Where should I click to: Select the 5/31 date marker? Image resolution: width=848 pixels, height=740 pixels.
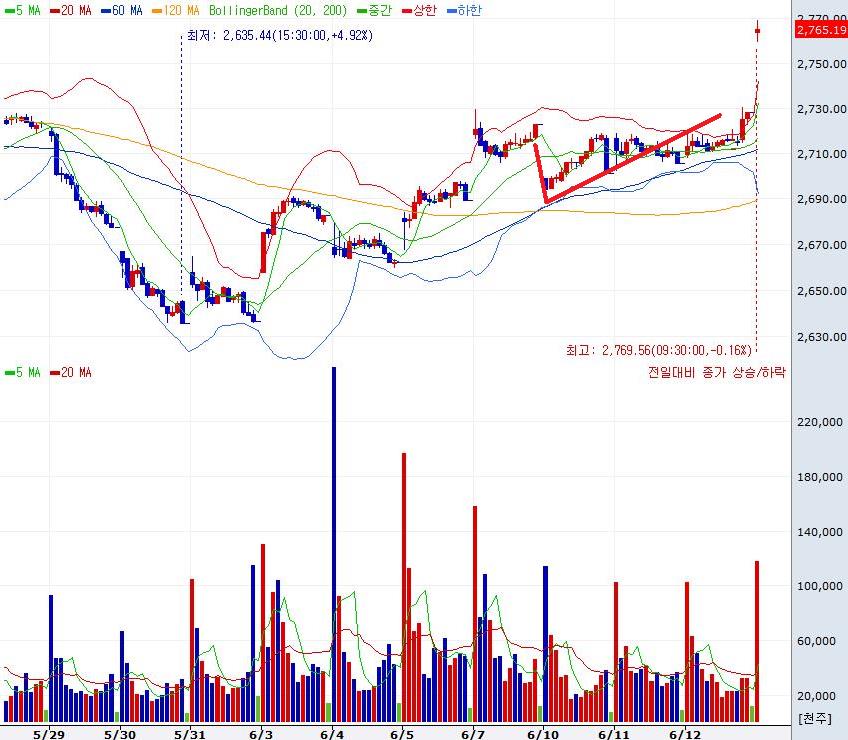coord(190,734)
